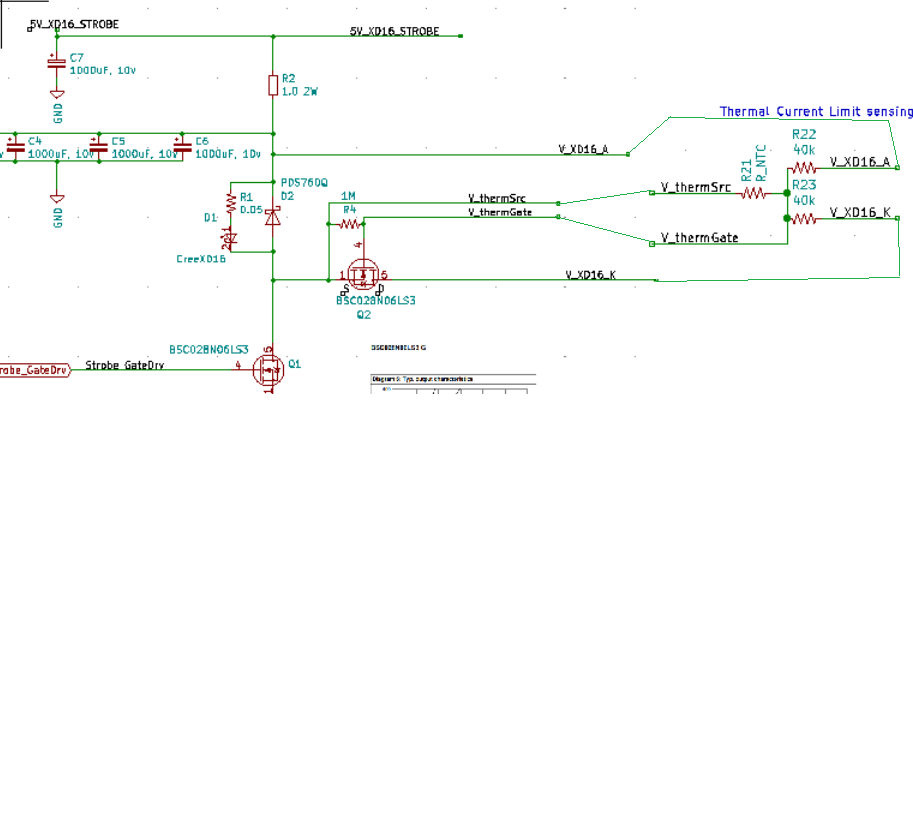This screenshot has width=913, height=822.
Task: Select the R4 resistor symbol
Action: pos(349,224)
